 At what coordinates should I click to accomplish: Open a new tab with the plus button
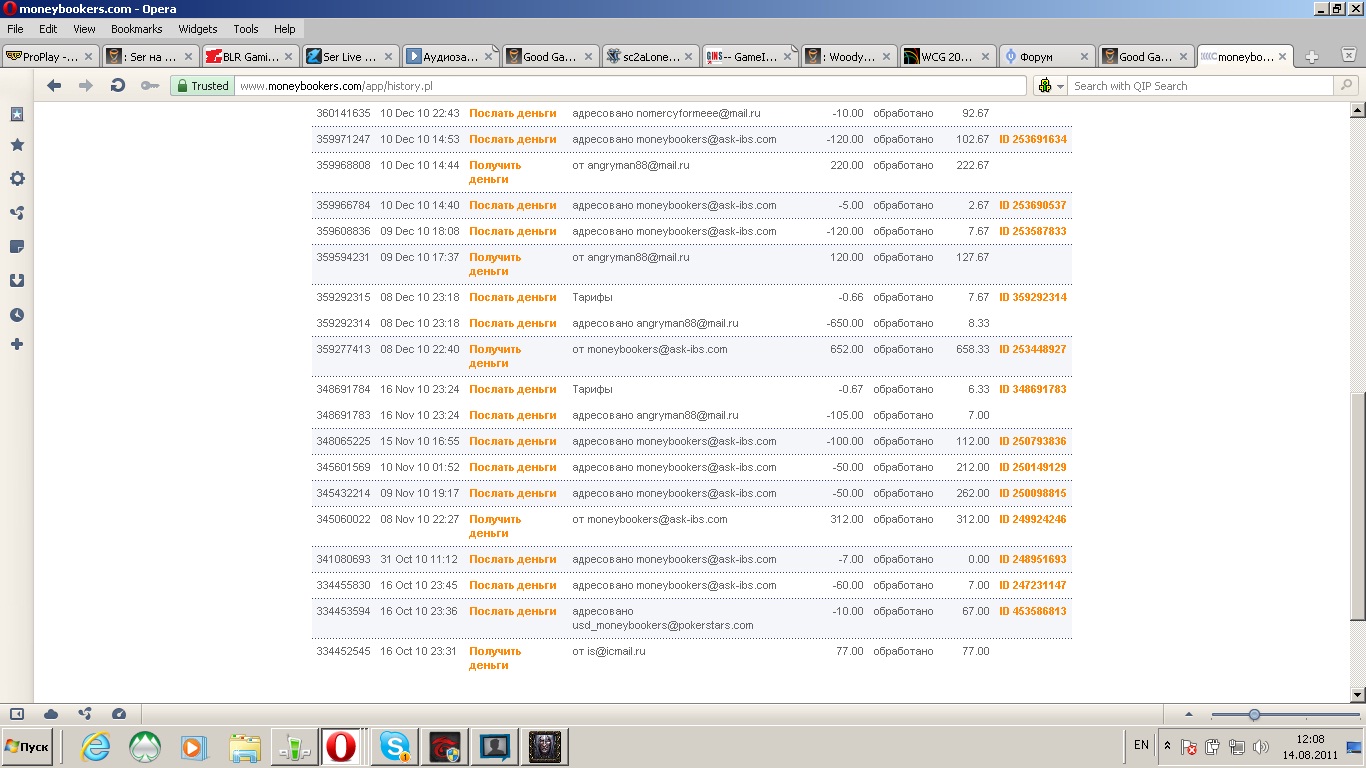pyautogui.click(x=1312, y=57)
